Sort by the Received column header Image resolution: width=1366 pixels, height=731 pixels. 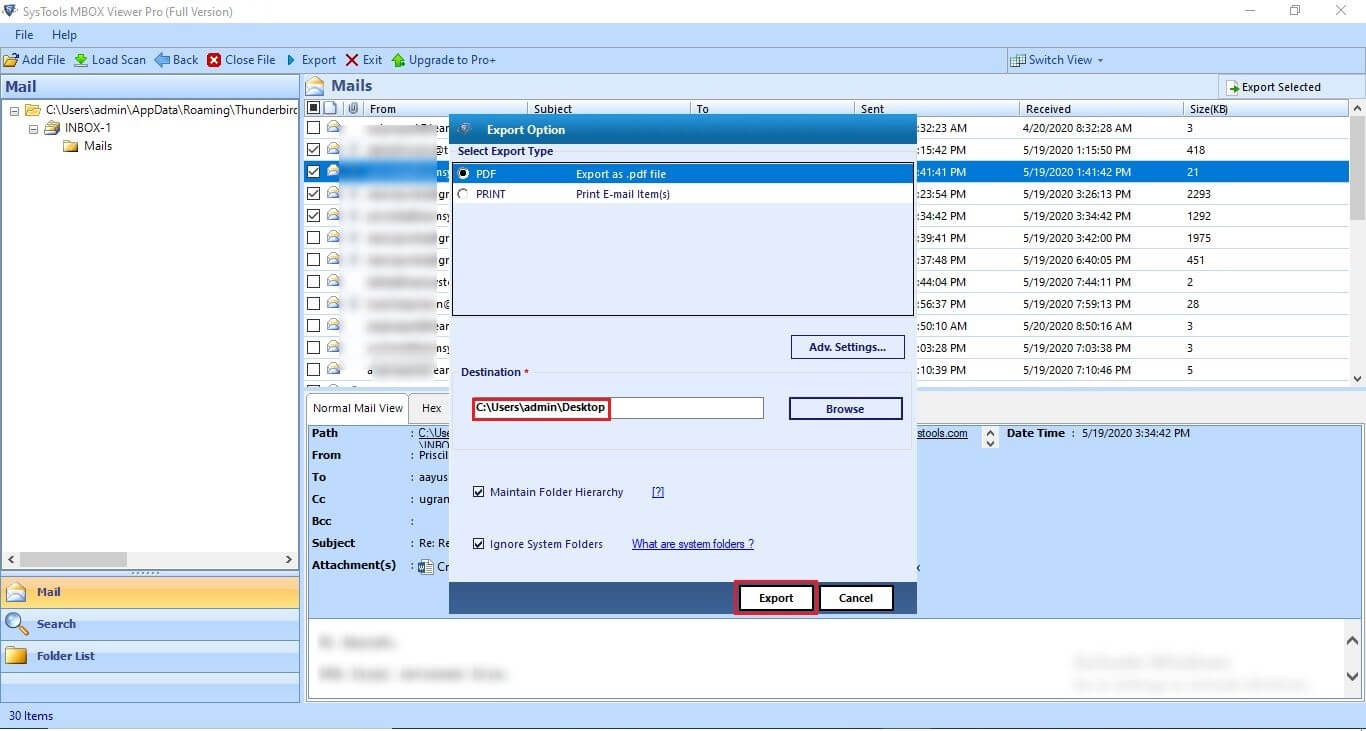1100,109
